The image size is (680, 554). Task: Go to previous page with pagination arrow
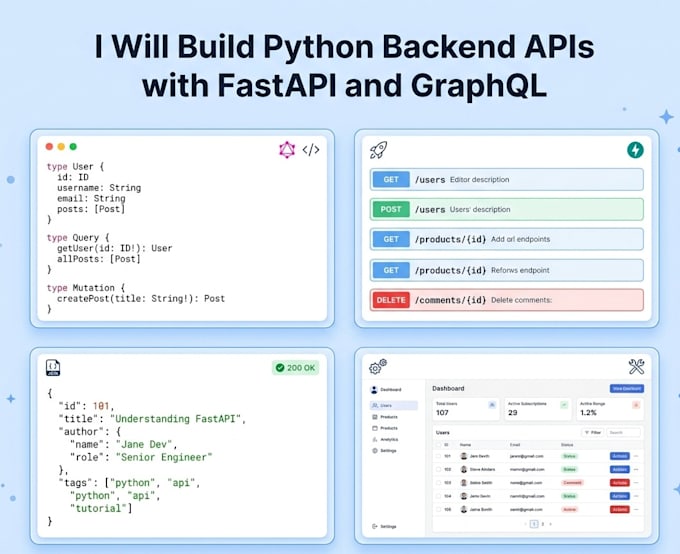[525, 524]
